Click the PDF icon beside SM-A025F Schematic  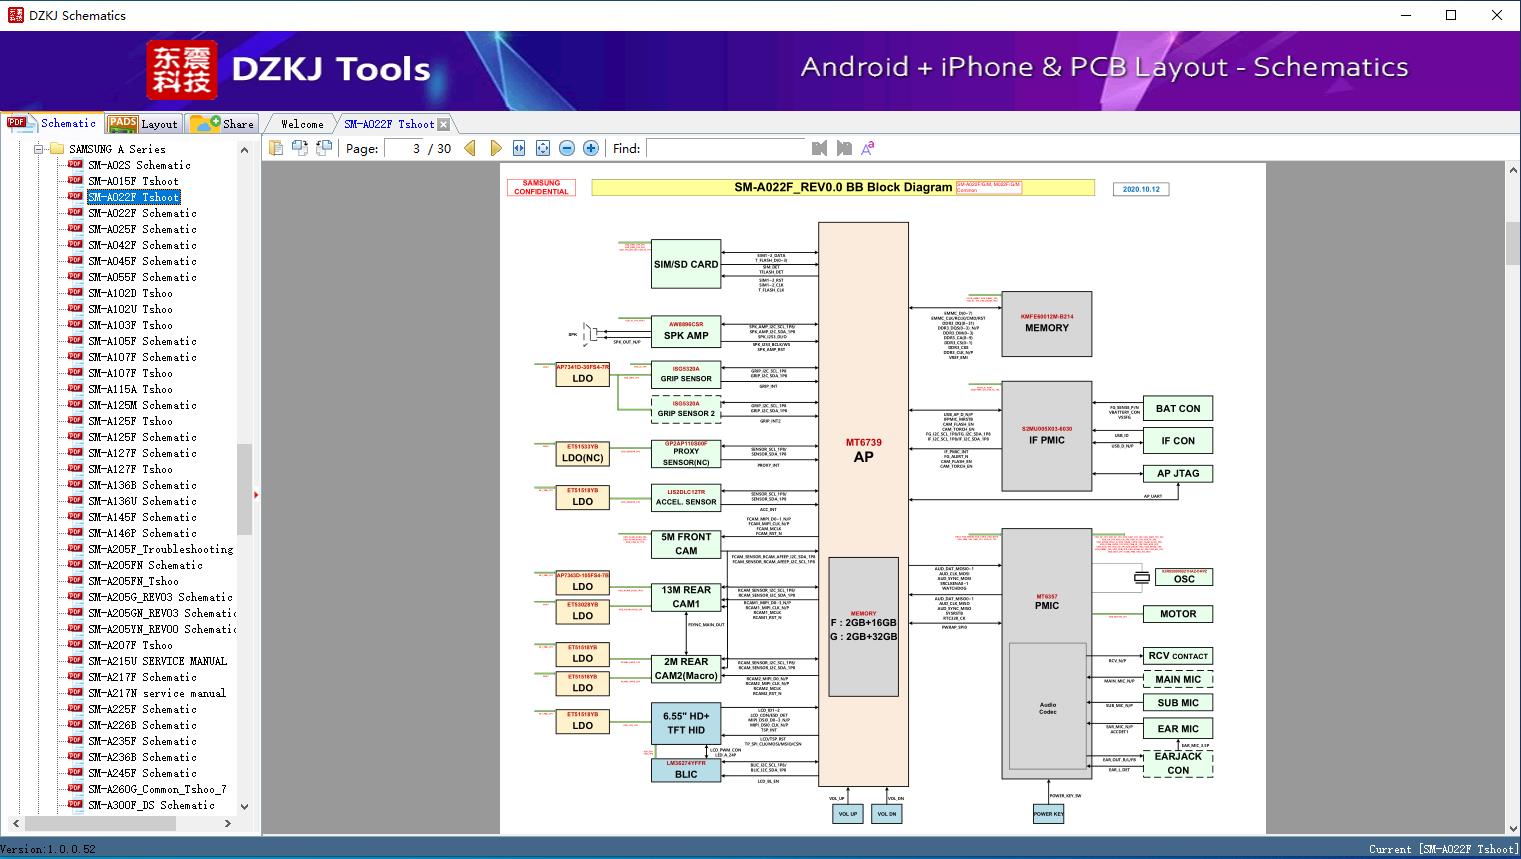tap(75, 229)
